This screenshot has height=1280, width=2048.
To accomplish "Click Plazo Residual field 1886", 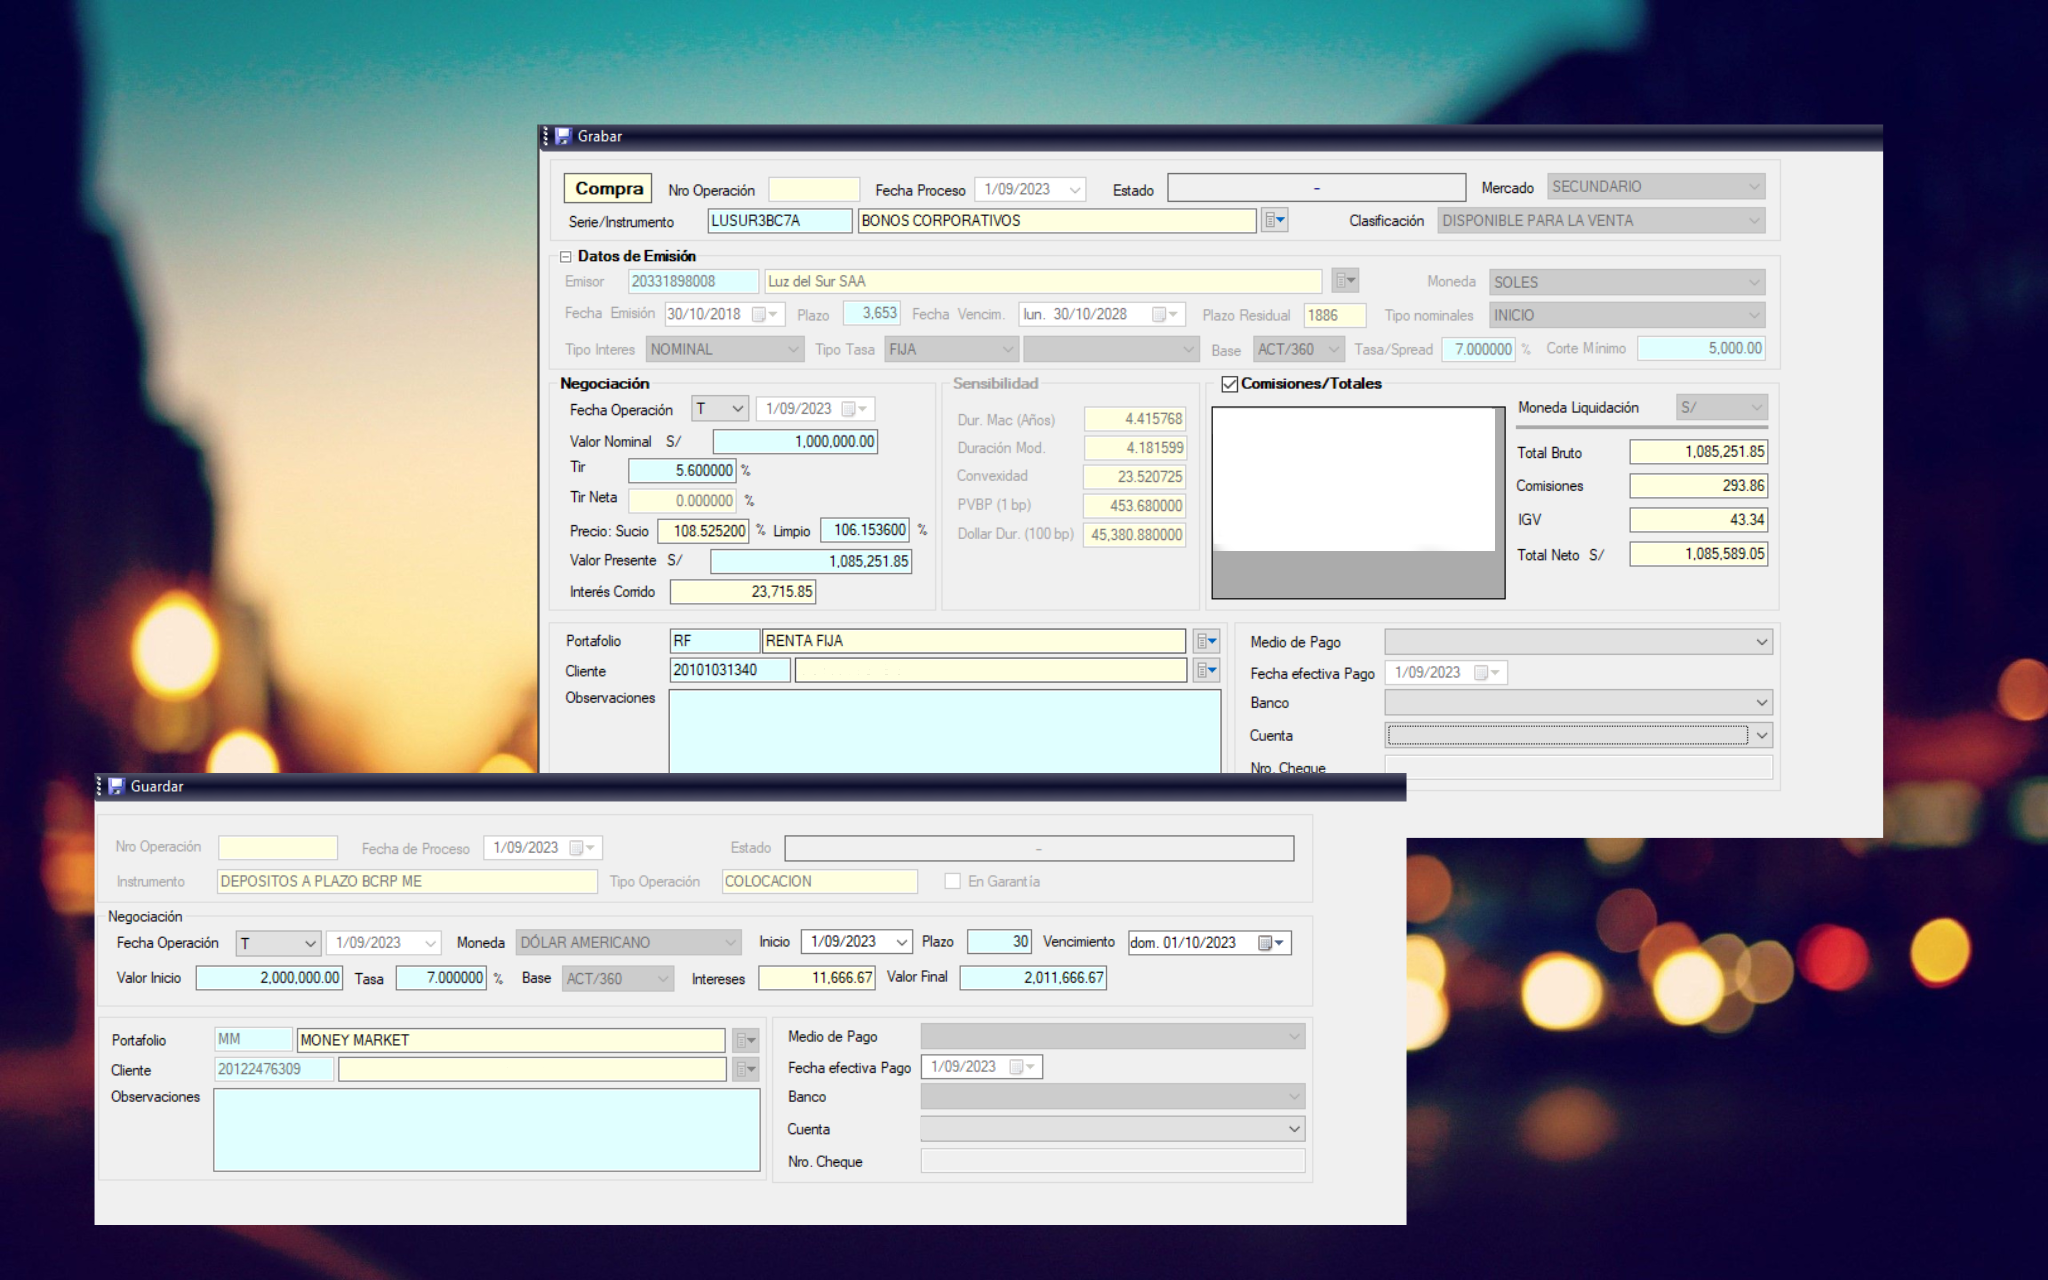I will (x=1335, y=315).
